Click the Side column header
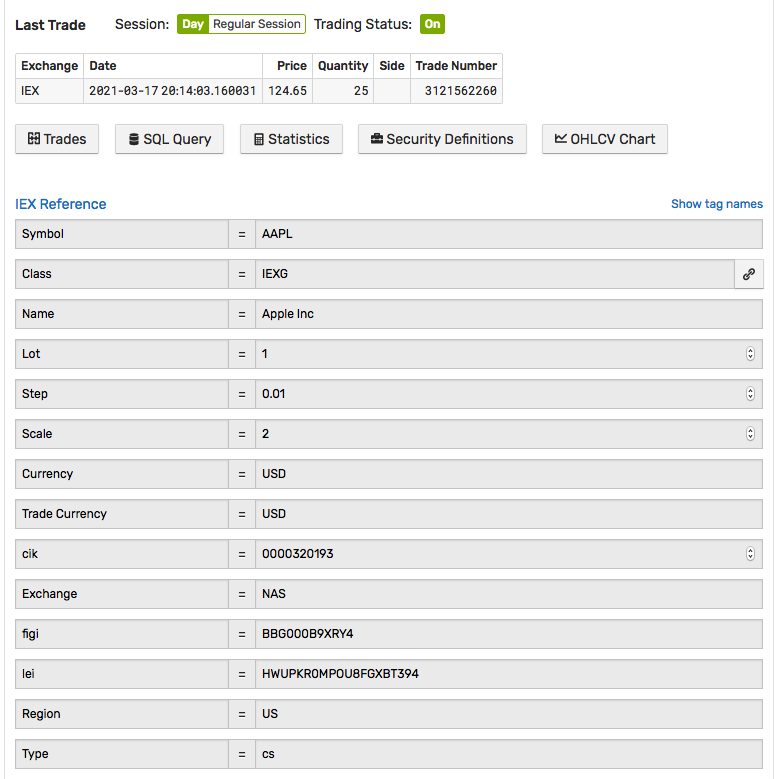Viewport: 780px width, 779px height. (x=392, y=66)
